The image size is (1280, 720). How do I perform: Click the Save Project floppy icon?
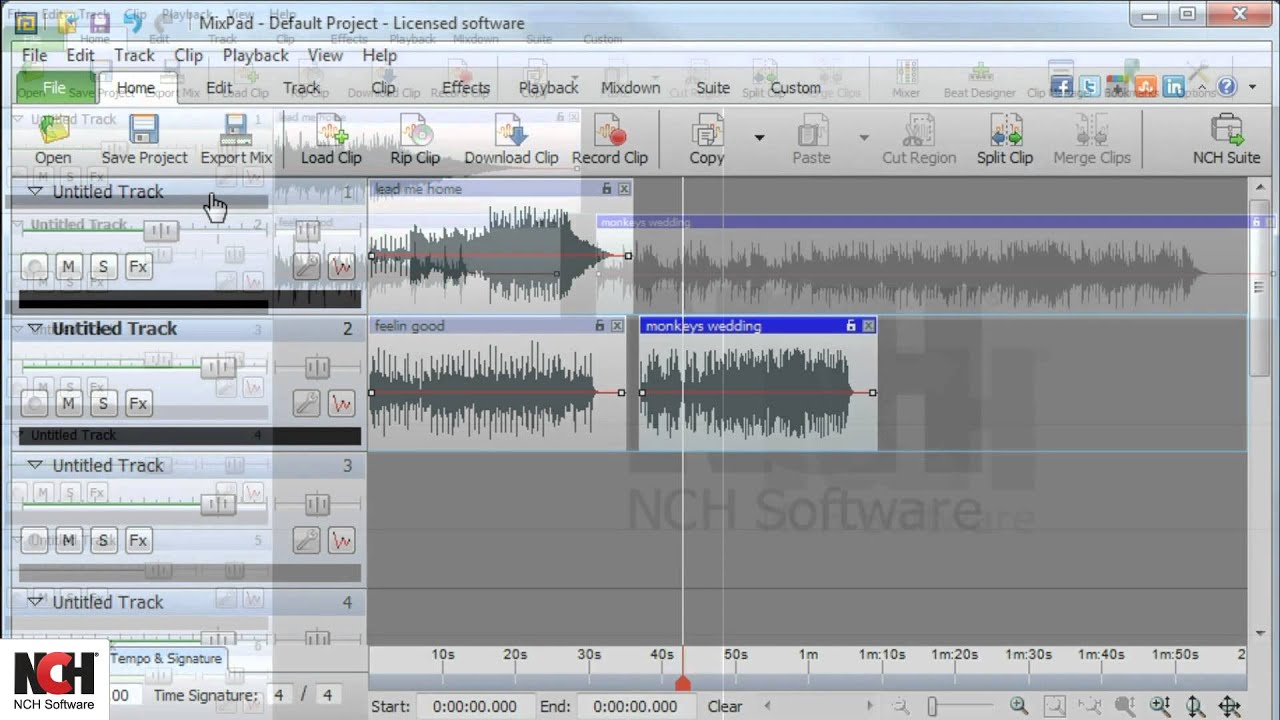(x=144, y=130)
